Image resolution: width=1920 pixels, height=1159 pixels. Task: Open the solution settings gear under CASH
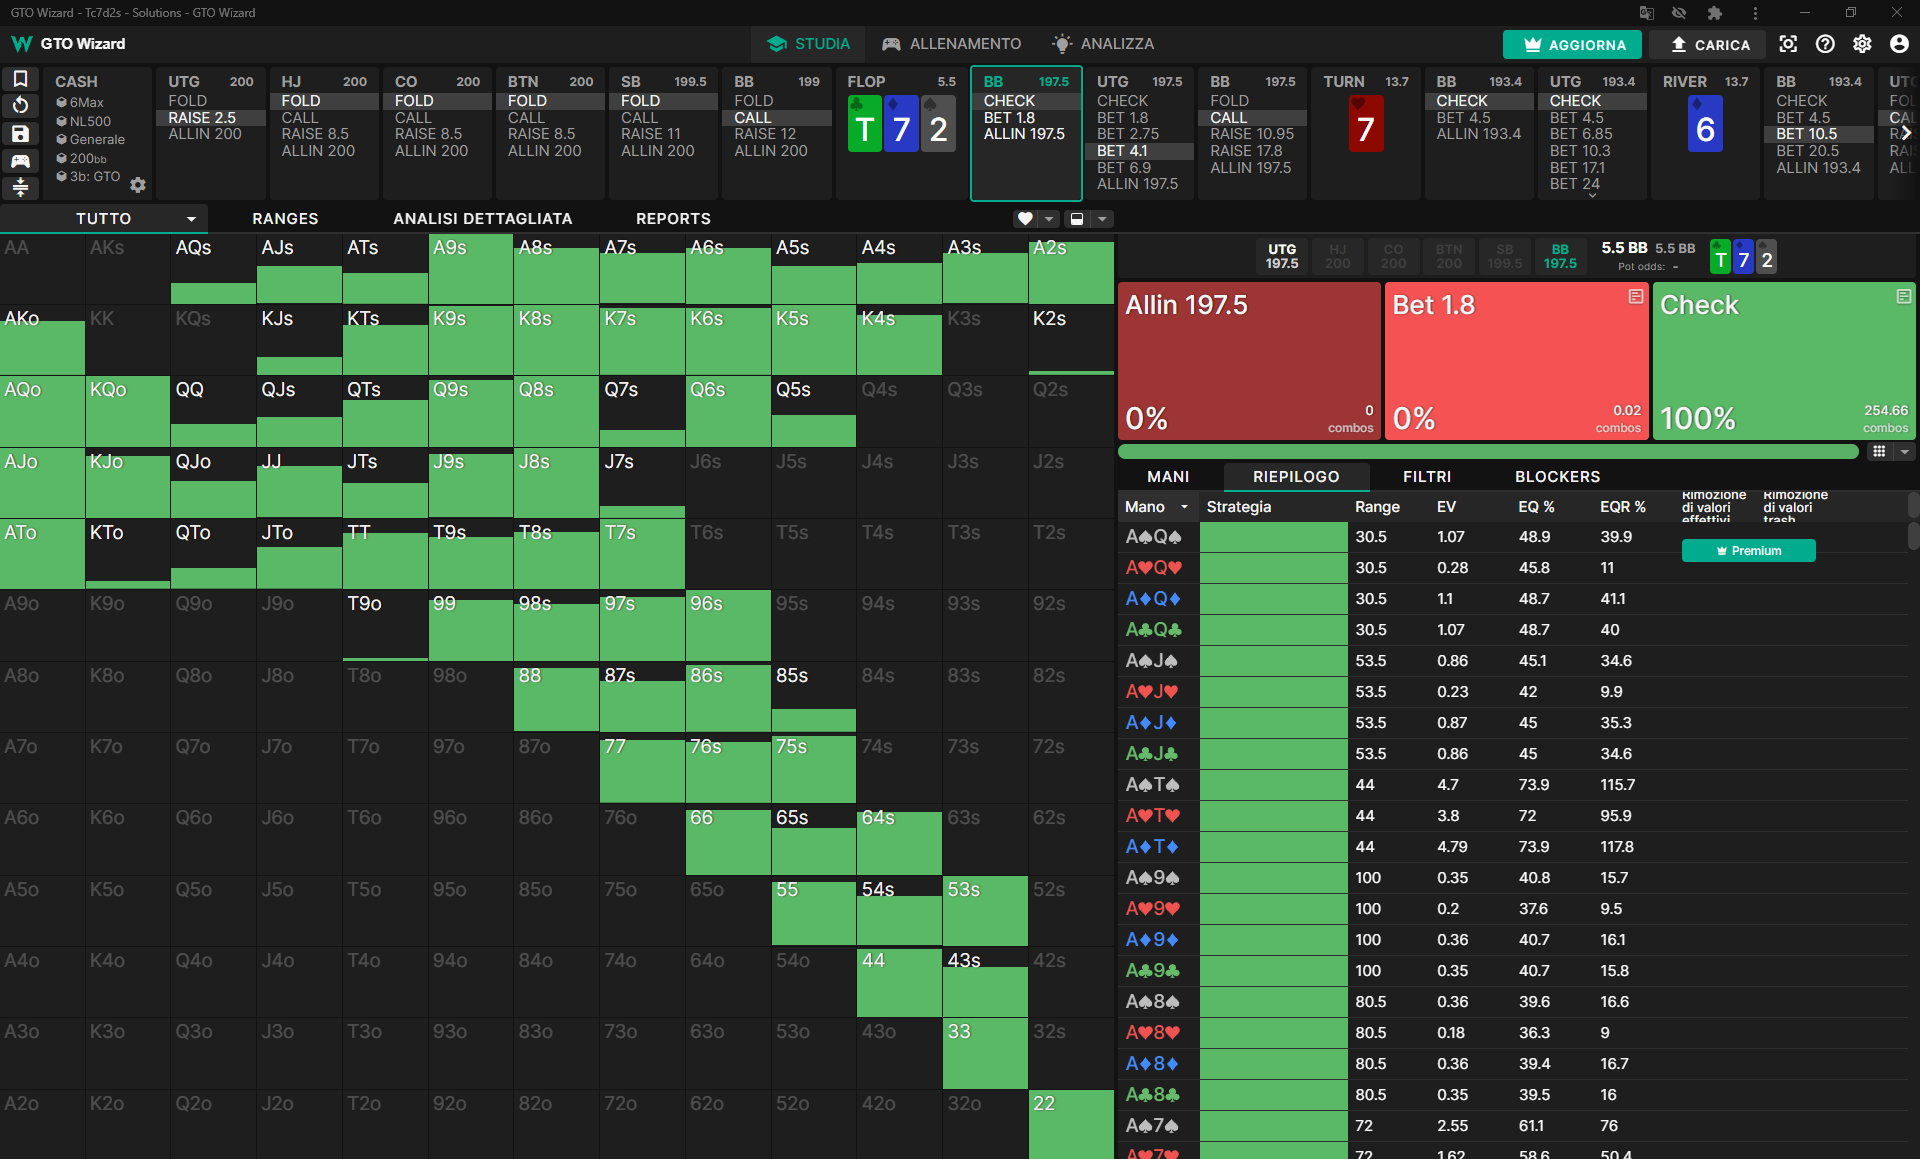[138, 184]
